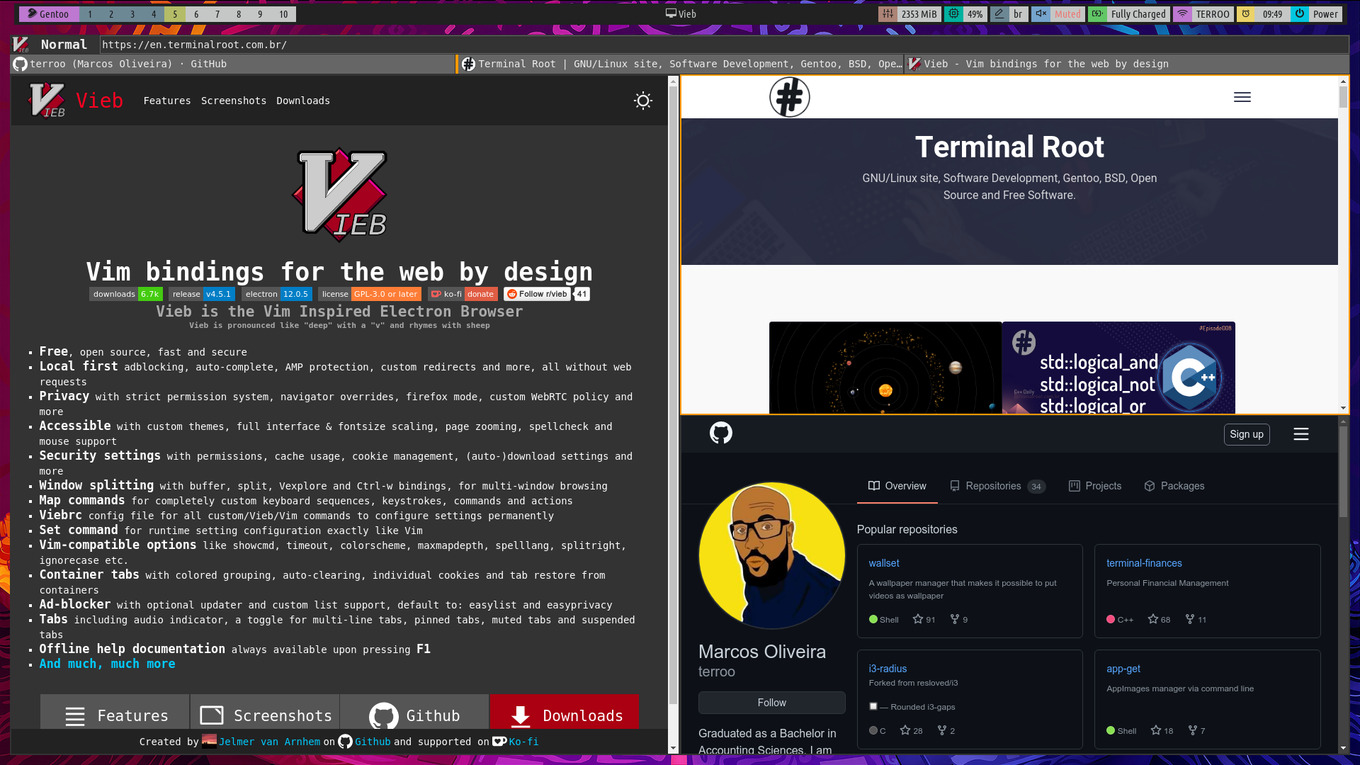Switch to workspace 5
Image resolution: width=1360 pixels, height=765 pixels.
click(174, 14)
